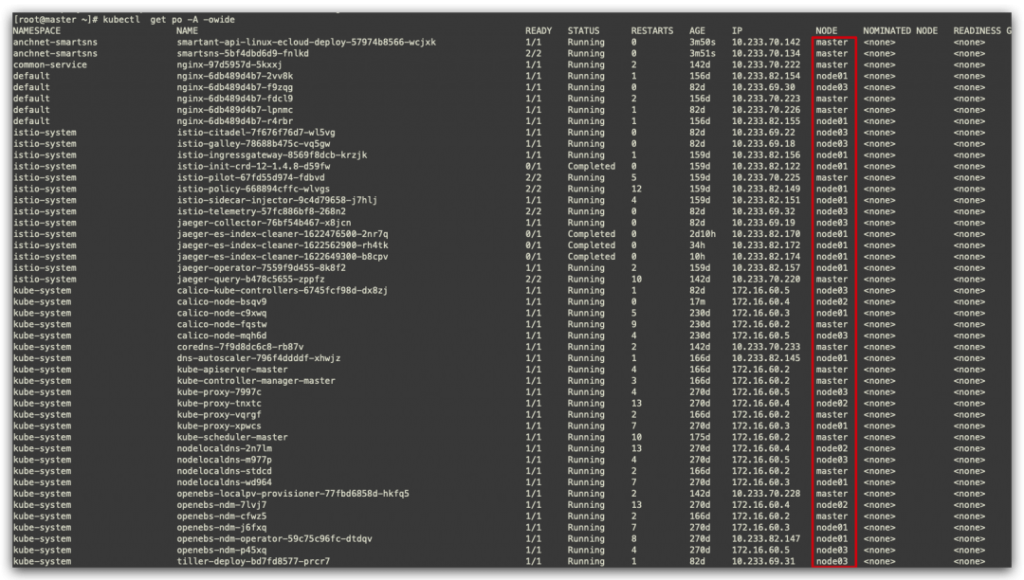
Task: Click pod openebs-localpv-provisioner-77fbd6858d-hkfq5
Action: pos(293,493)
